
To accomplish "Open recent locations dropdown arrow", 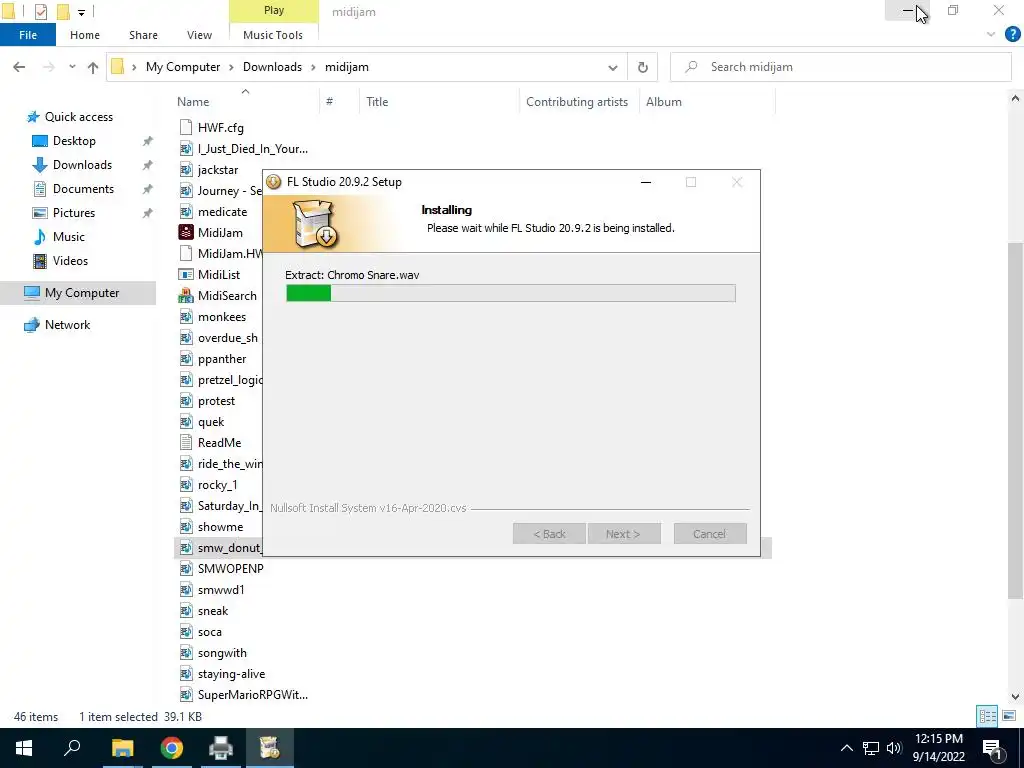I will click(72, 67).
